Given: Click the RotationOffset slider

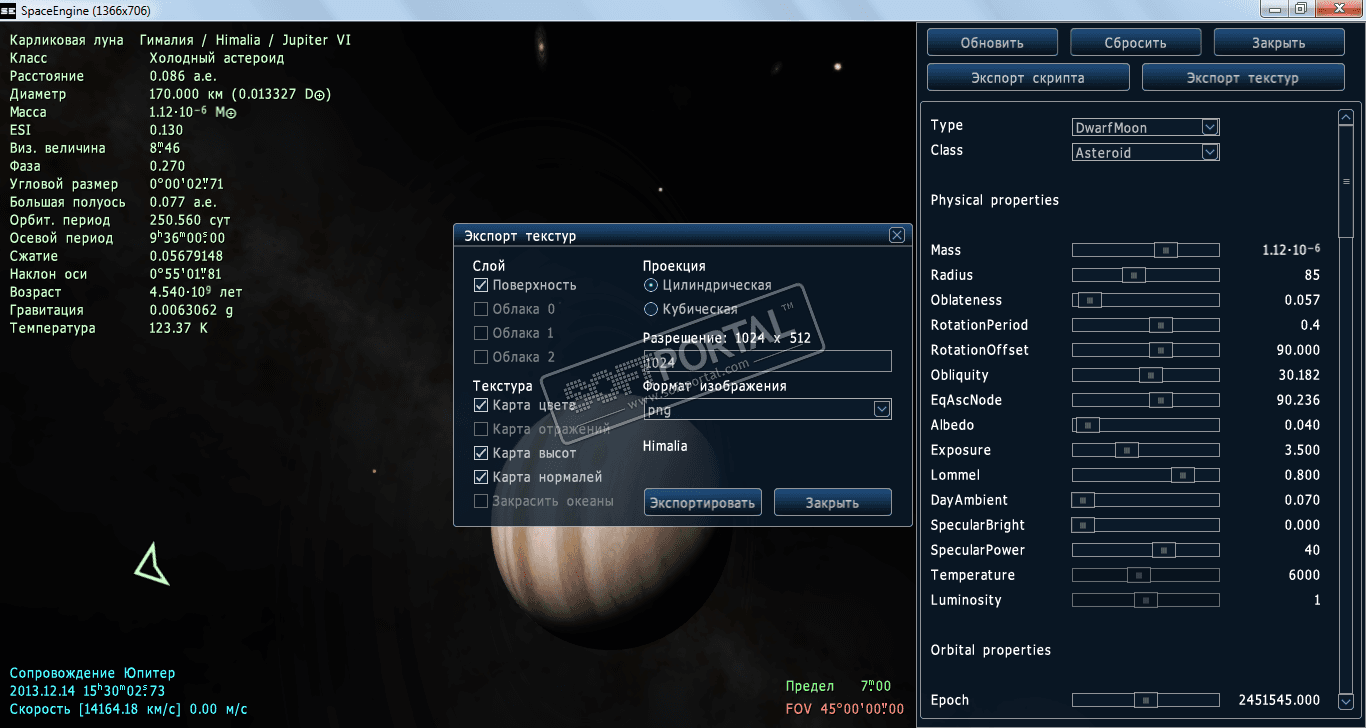Looking at the screenshot, I should pyautogui.click(x=1146, y=350).
